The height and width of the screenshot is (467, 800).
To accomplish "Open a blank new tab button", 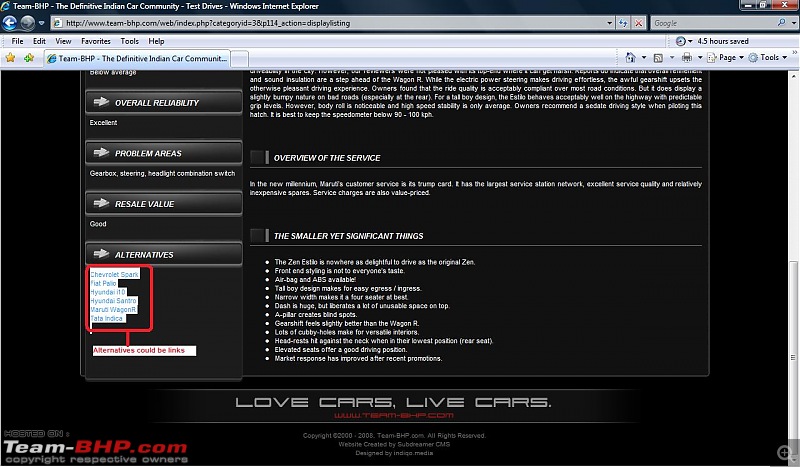I will tap(240, 59).
